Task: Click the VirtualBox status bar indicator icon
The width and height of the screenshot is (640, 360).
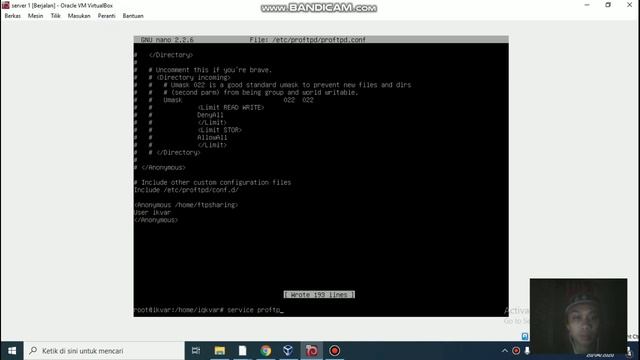Action: point(525,336)
